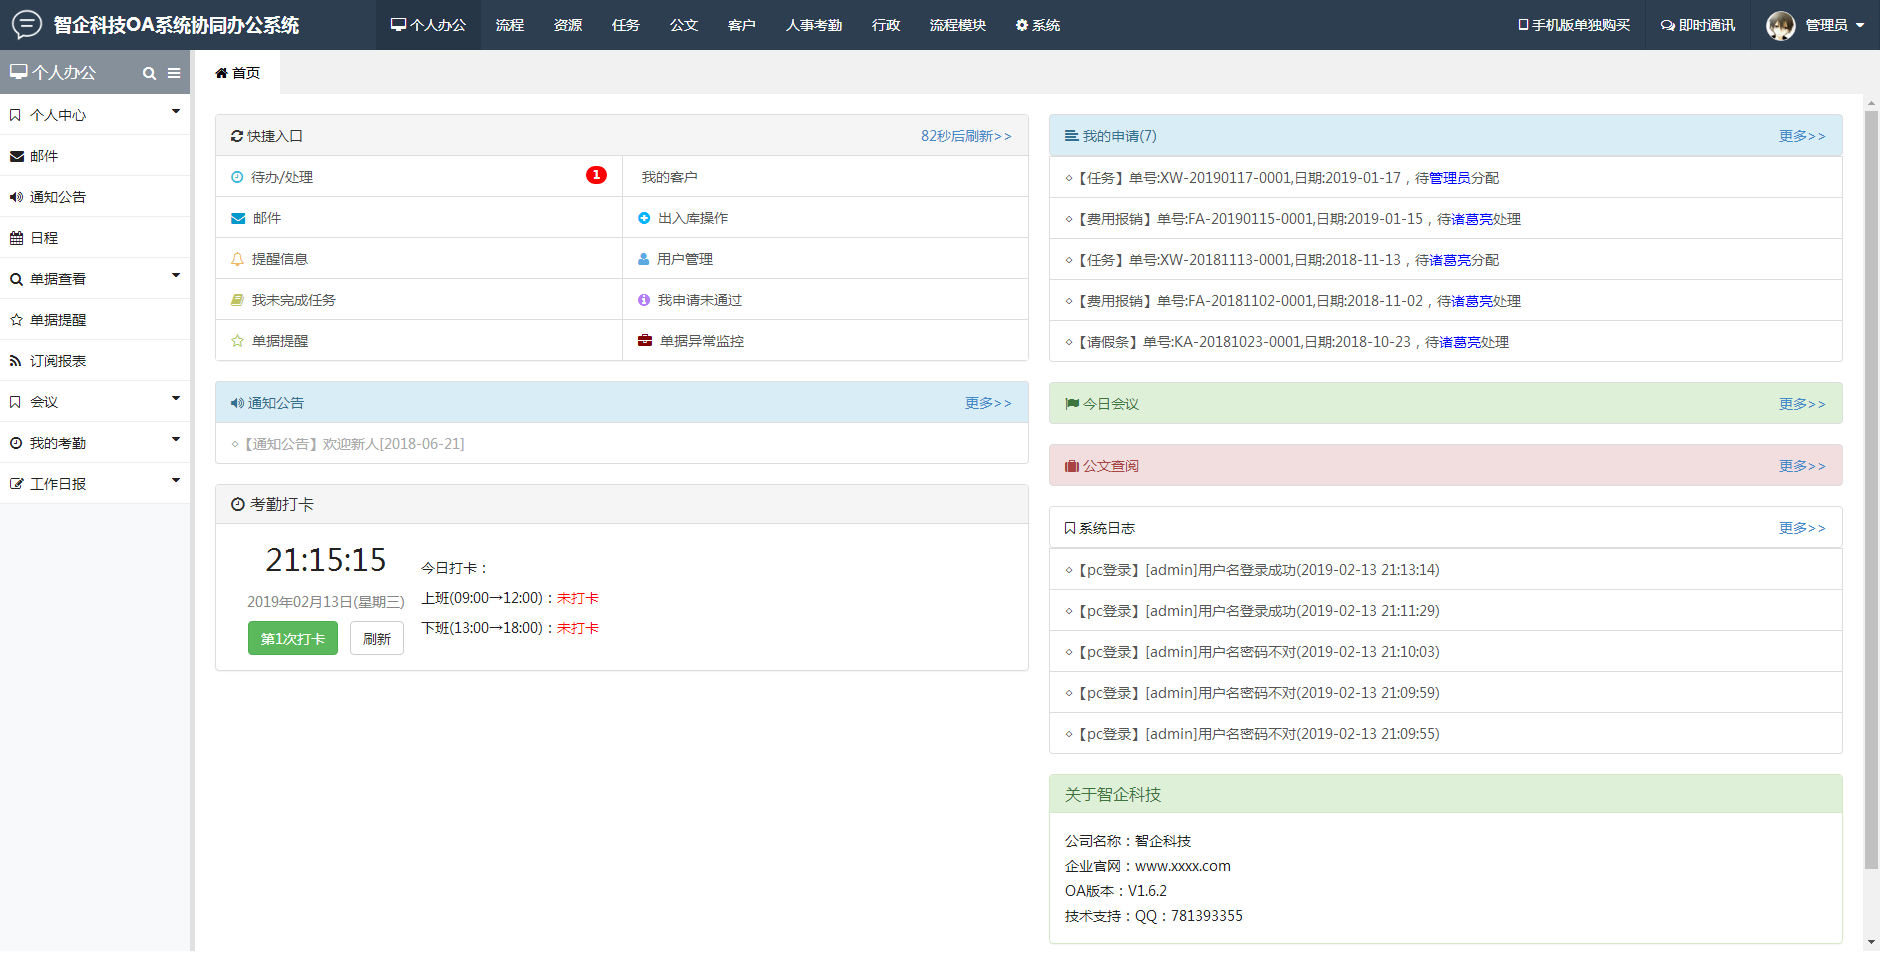Click the red badge showing 1
This screenshot has height=971, width=1880.
point(596,175)
